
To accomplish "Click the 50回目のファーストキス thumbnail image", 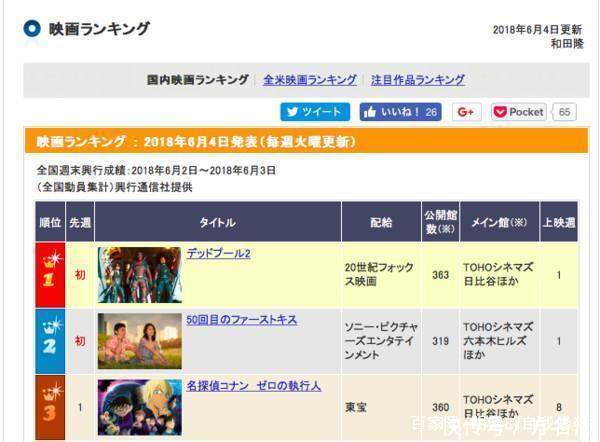I will pyautogui.click(x=140, y=341).
